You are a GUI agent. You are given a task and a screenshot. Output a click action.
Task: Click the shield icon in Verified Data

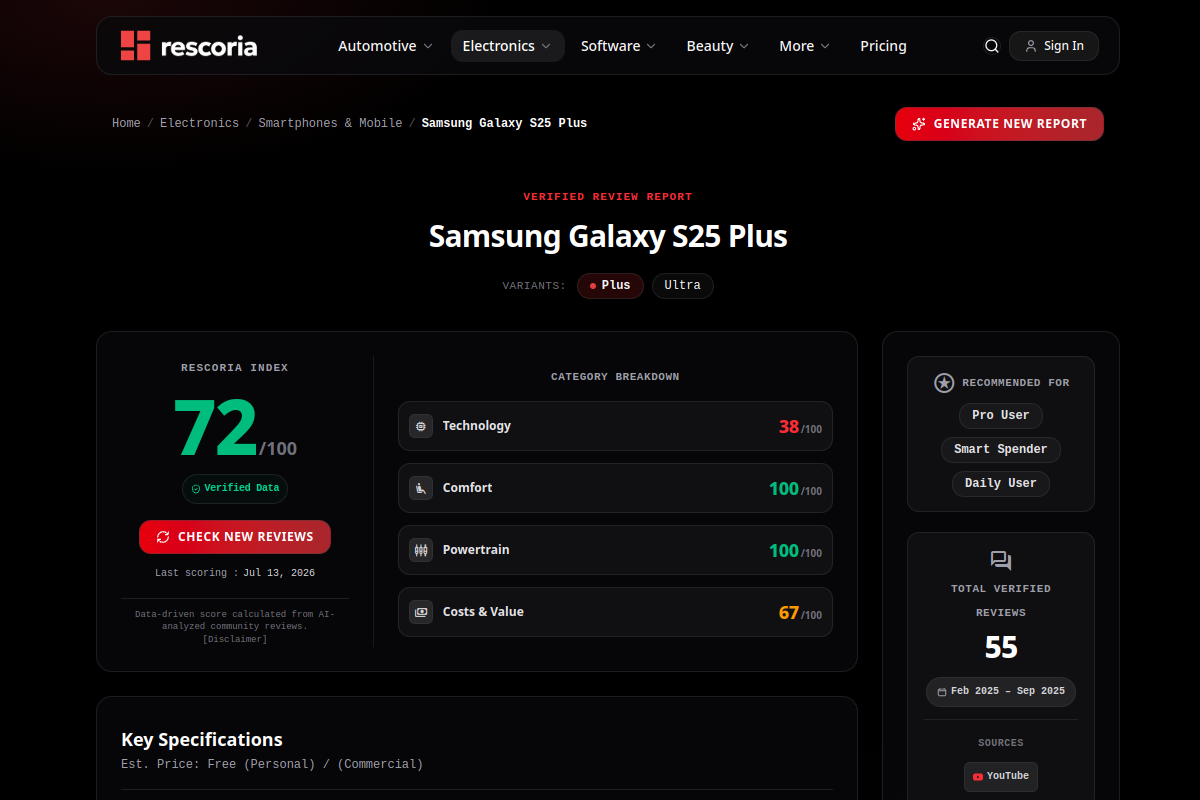tap(196, 489)
